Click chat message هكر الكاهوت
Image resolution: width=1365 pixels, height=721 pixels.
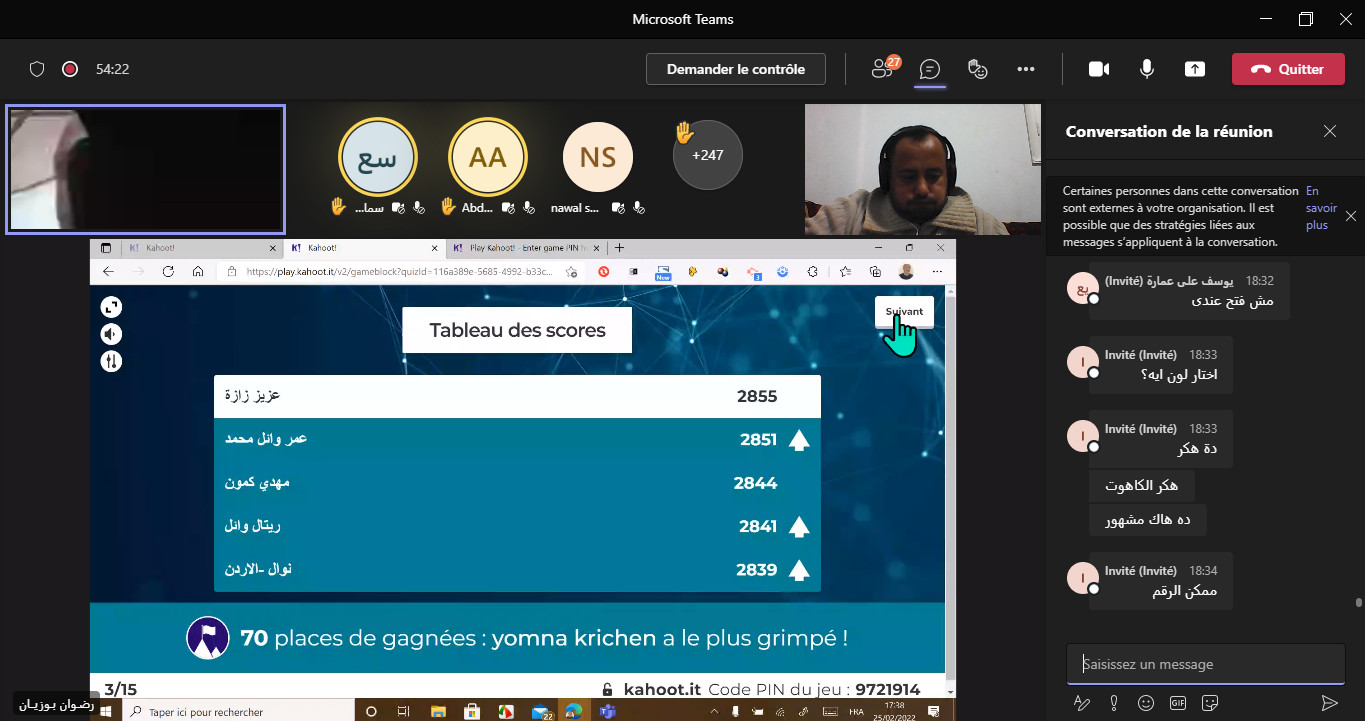tap(1141, 486)
